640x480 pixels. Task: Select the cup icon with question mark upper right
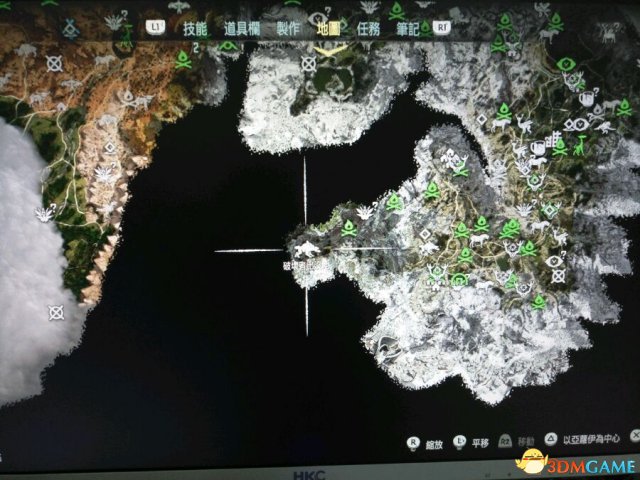588,98
